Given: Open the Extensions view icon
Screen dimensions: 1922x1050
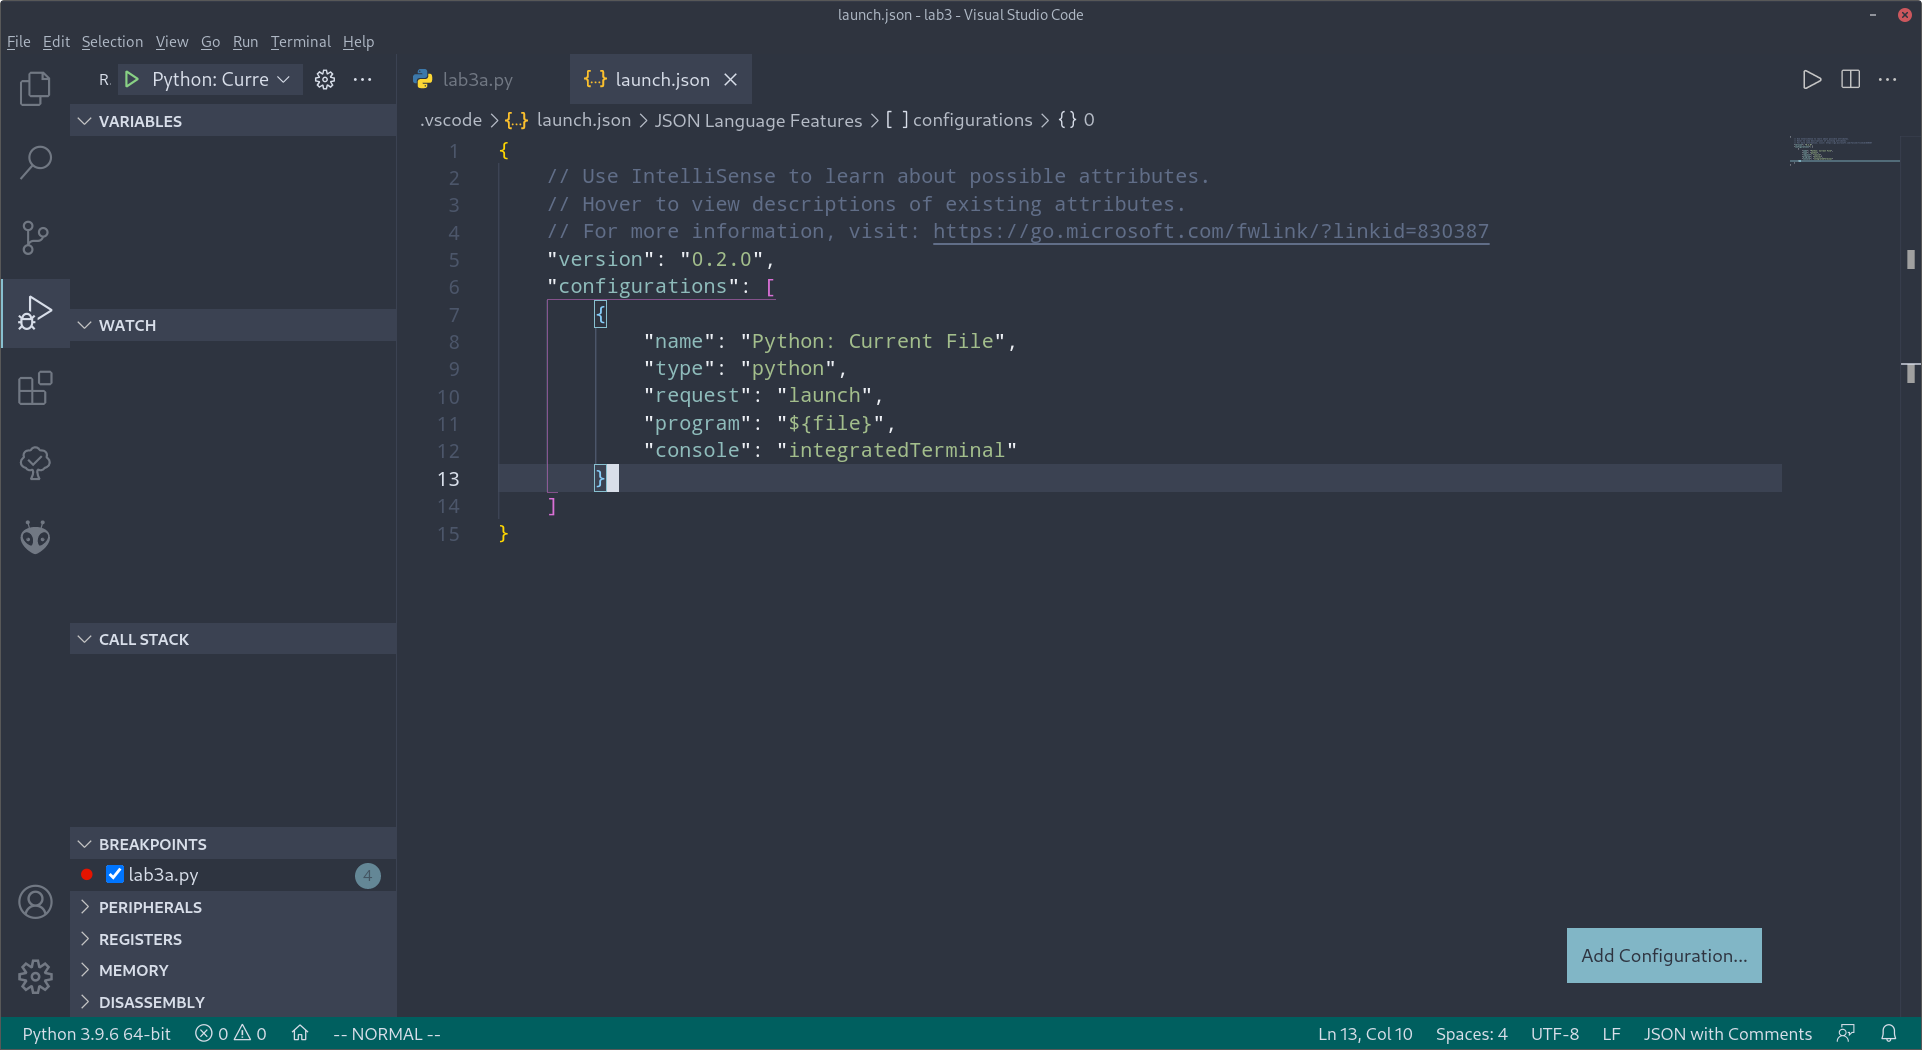Looking at the screenshot, I should click(x=35, y=387).
